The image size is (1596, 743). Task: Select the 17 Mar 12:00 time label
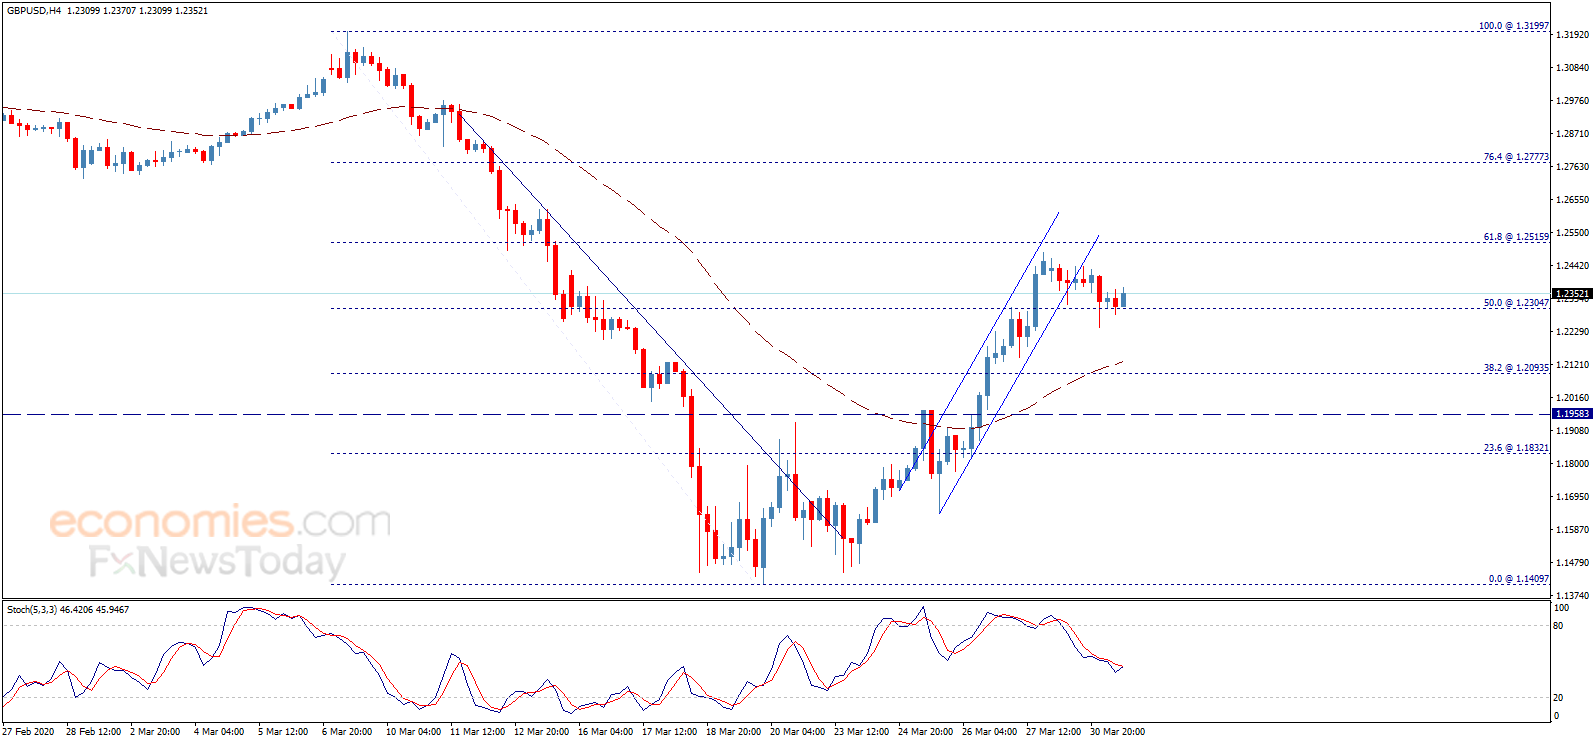click(669, 732)
